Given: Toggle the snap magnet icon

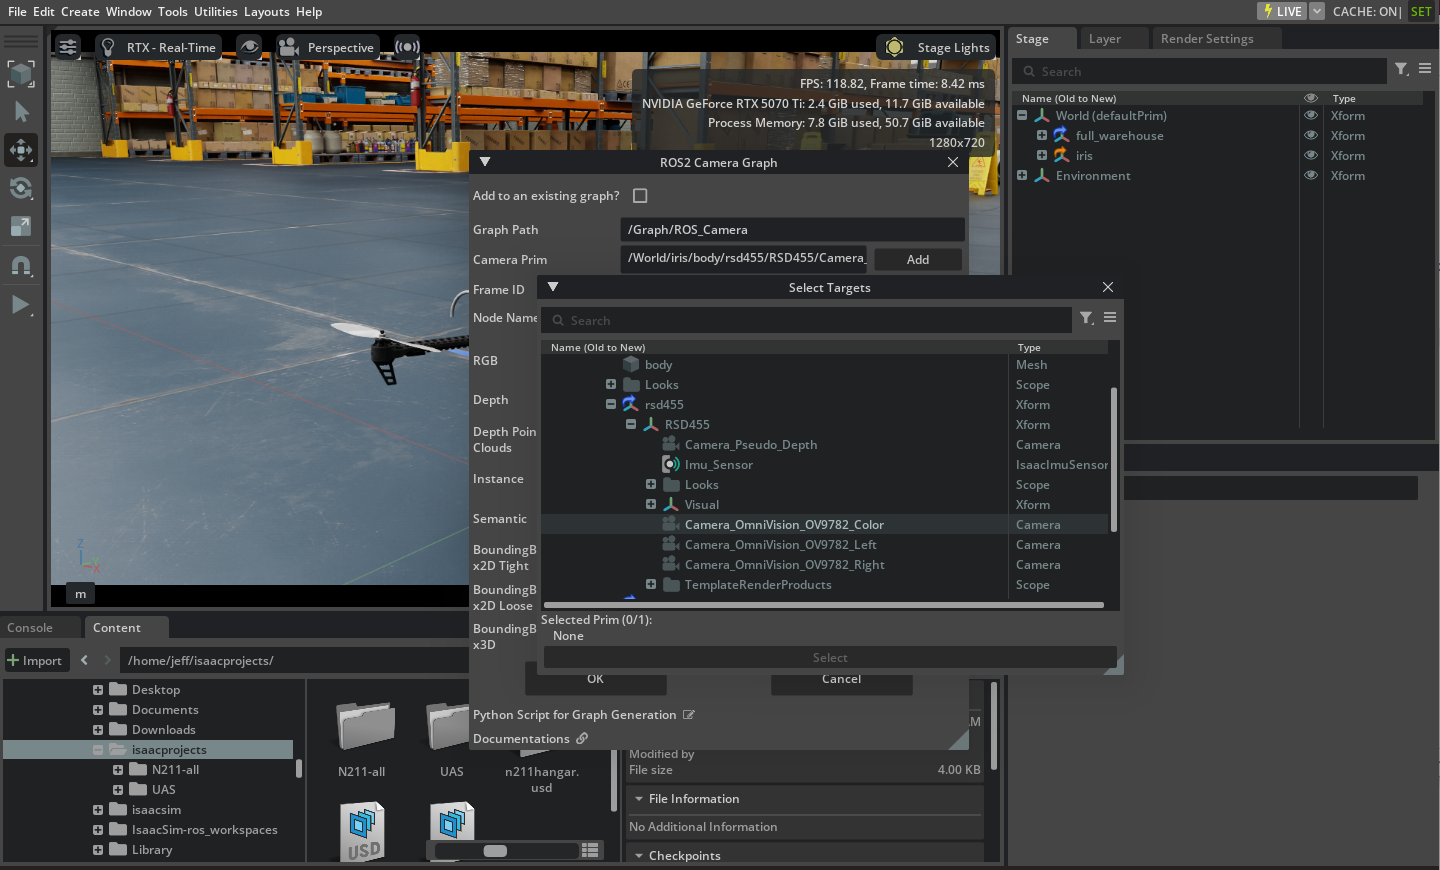Looking at the screenshot, I should [21, 266].
